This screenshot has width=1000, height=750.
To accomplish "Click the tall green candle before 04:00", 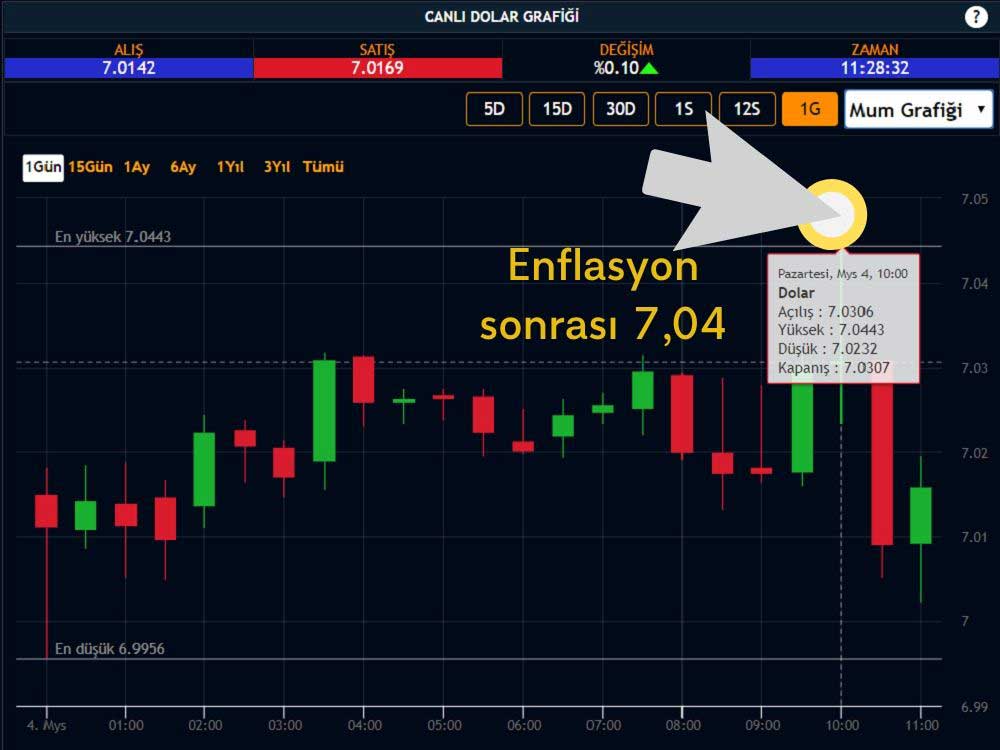I will tap(324, 411).
